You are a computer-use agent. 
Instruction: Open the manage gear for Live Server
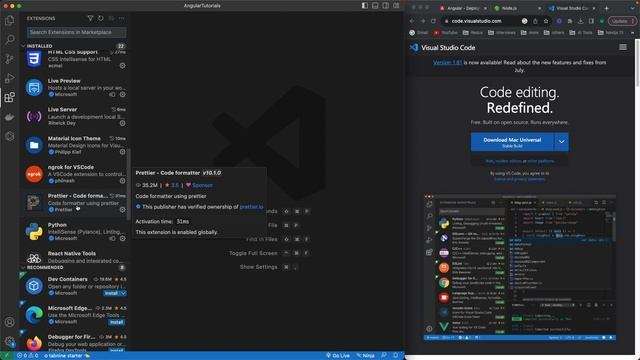point(122,123)
